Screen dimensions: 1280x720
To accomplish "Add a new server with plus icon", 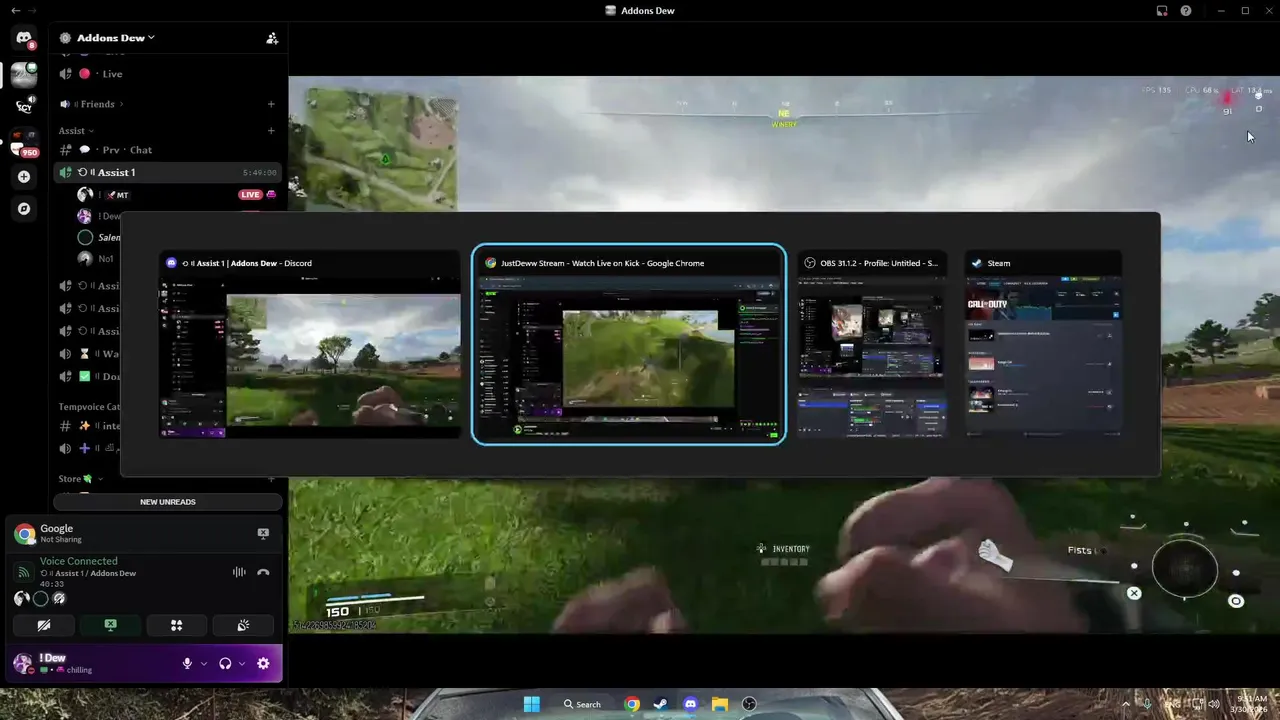I will (24, 177).
